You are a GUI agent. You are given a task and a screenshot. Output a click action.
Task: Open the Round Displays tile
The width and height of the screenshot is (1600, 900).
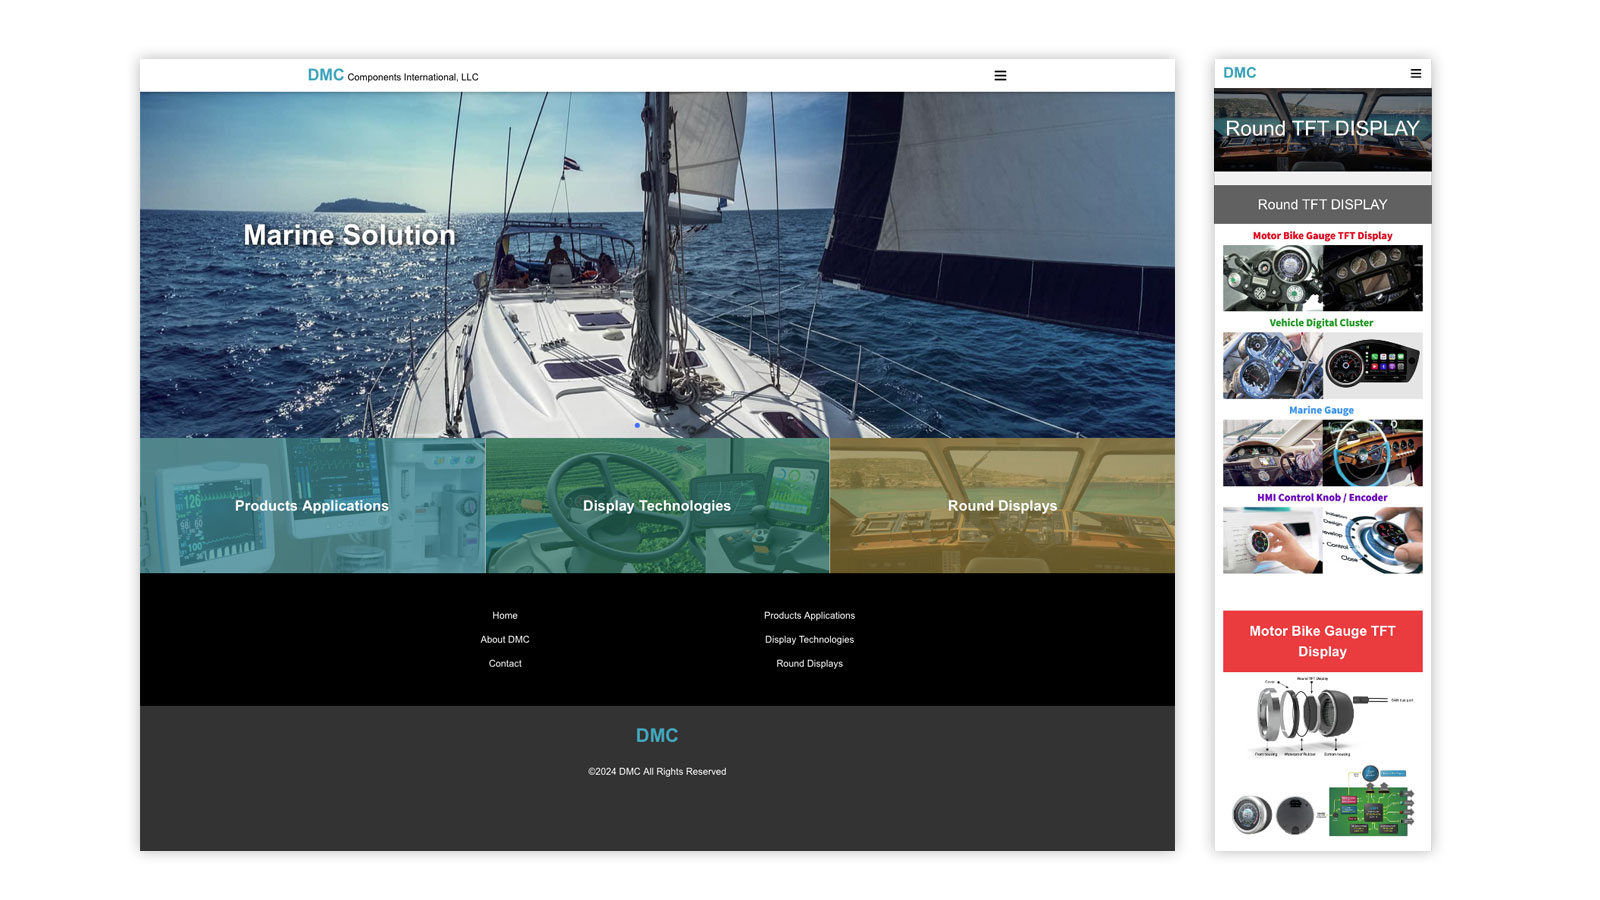[1002, 506]
